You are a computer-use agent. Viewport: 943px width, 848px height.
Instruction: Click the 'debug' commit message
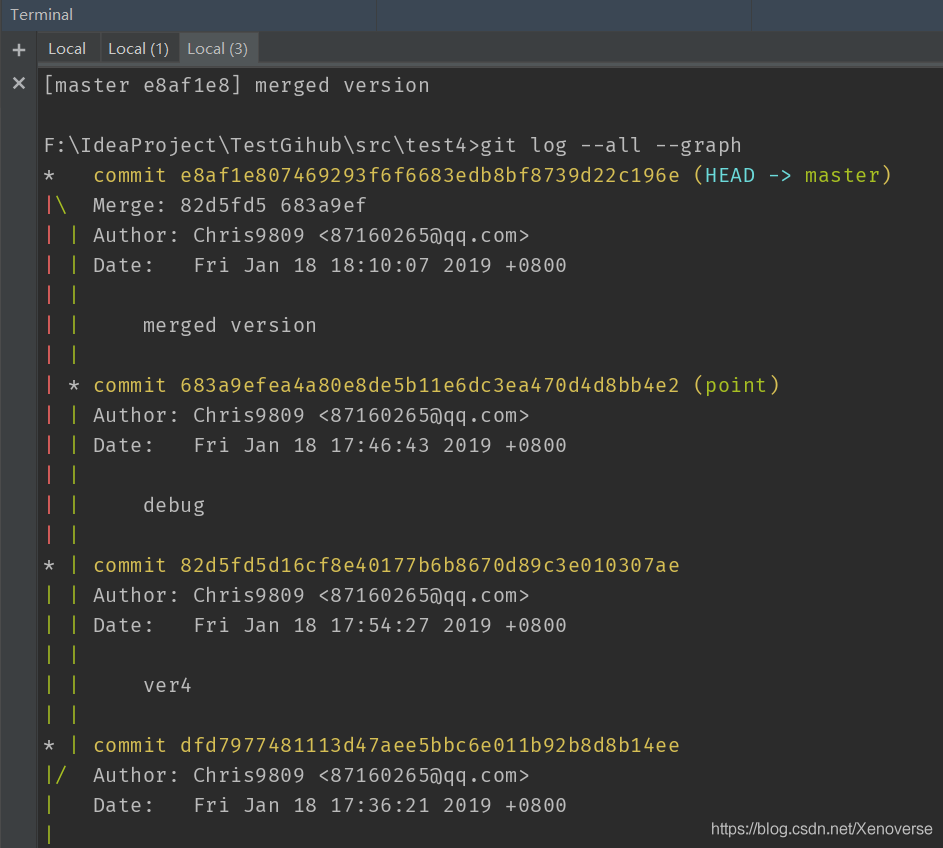point(174,506)
